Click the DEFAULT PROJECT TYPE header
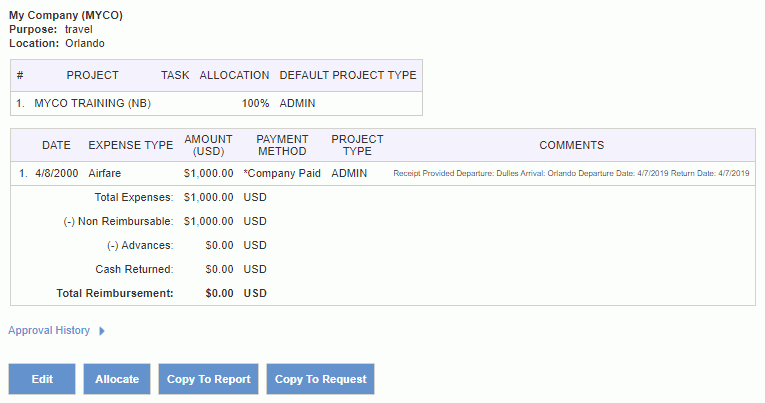The height and width of the screenshot is (403, 765). 348,75
